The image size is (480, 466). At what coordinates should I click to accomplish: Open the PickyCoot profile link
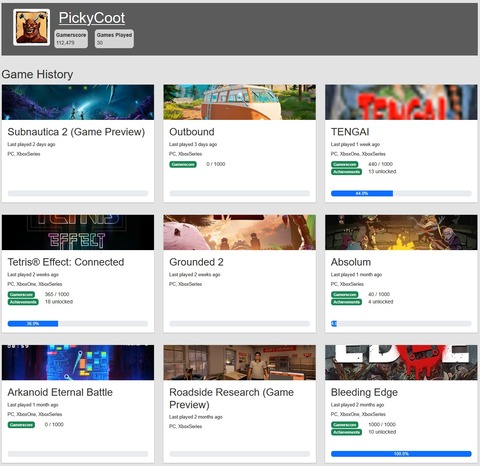pyautogui.click(x=92, y=18)
